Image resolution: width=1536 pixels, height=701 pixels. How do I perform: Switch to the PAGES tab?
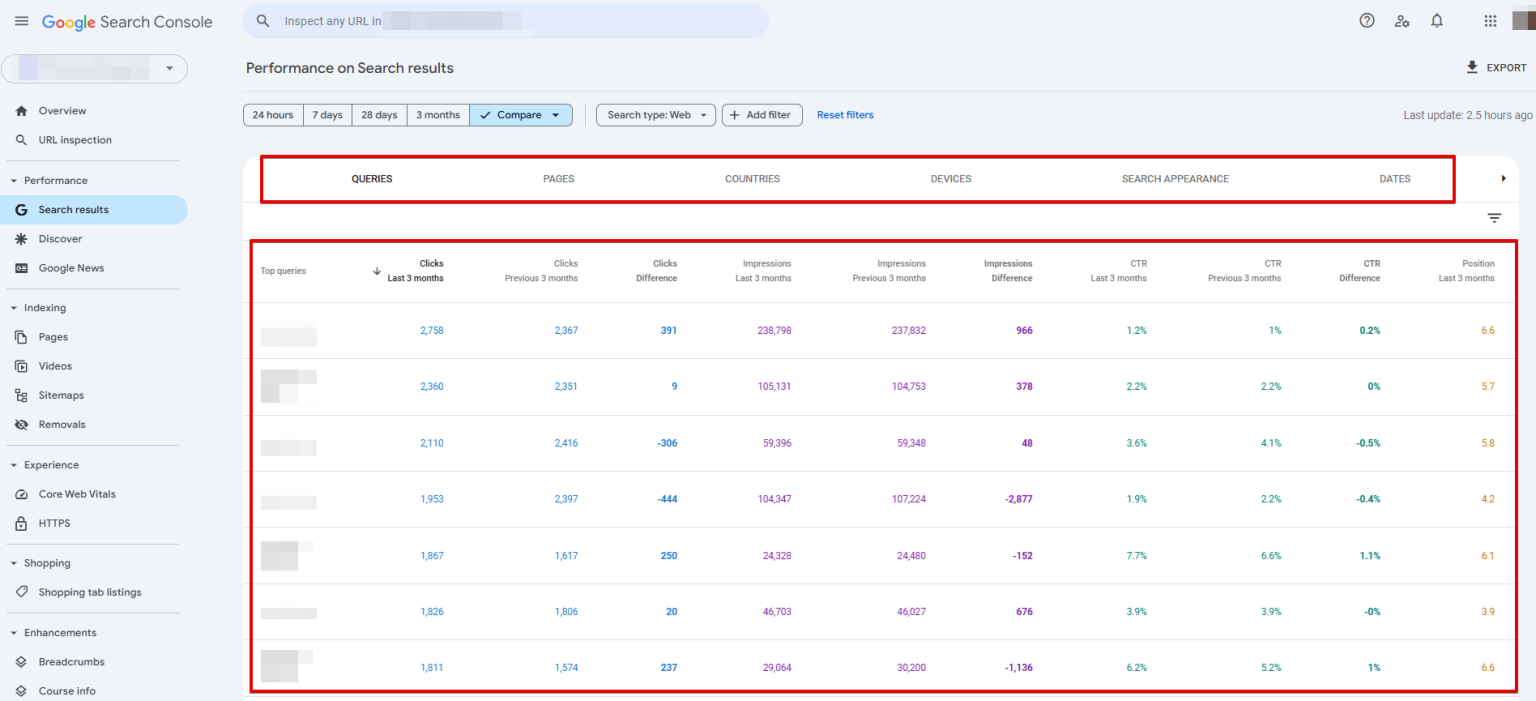(x=558, y=178)
